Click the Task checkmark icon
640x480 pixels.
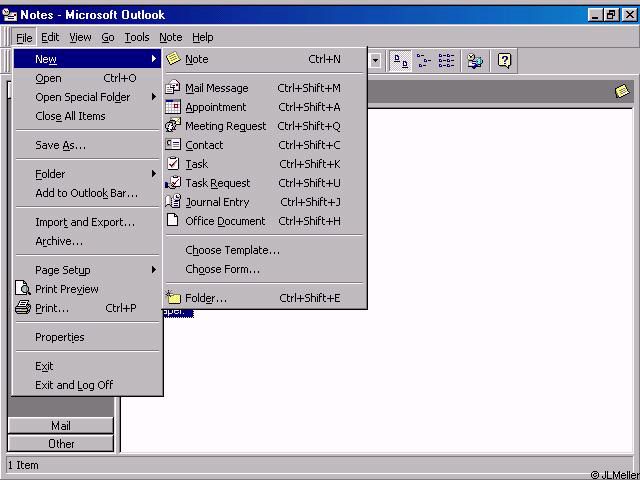(173, 164)
